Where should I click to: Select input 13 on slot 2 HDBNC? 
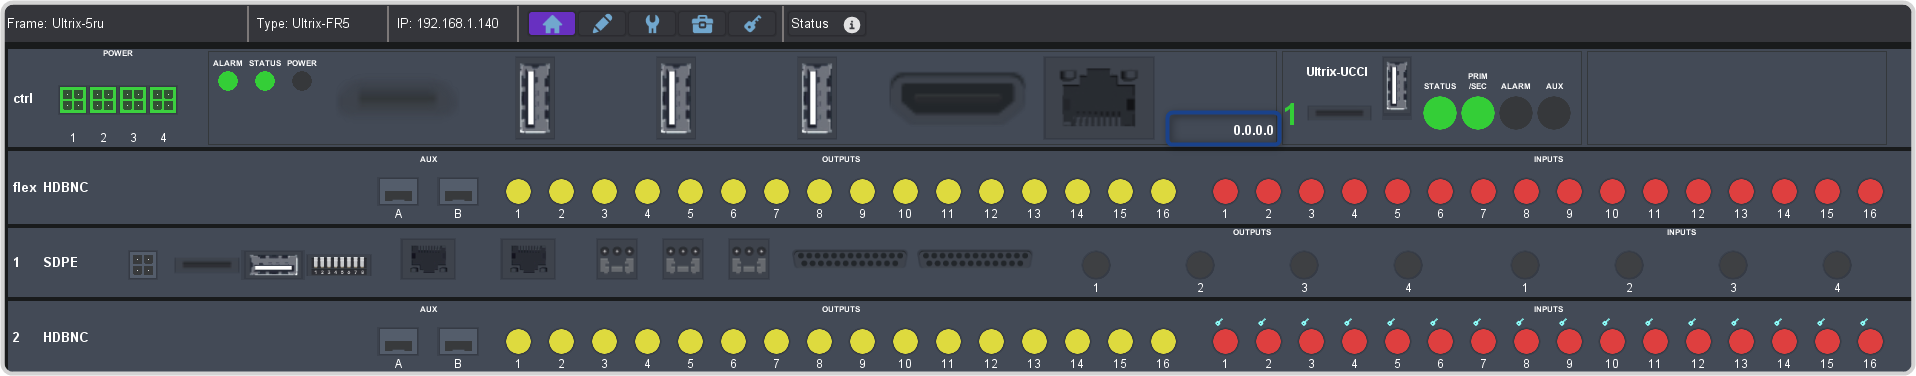1741,341
